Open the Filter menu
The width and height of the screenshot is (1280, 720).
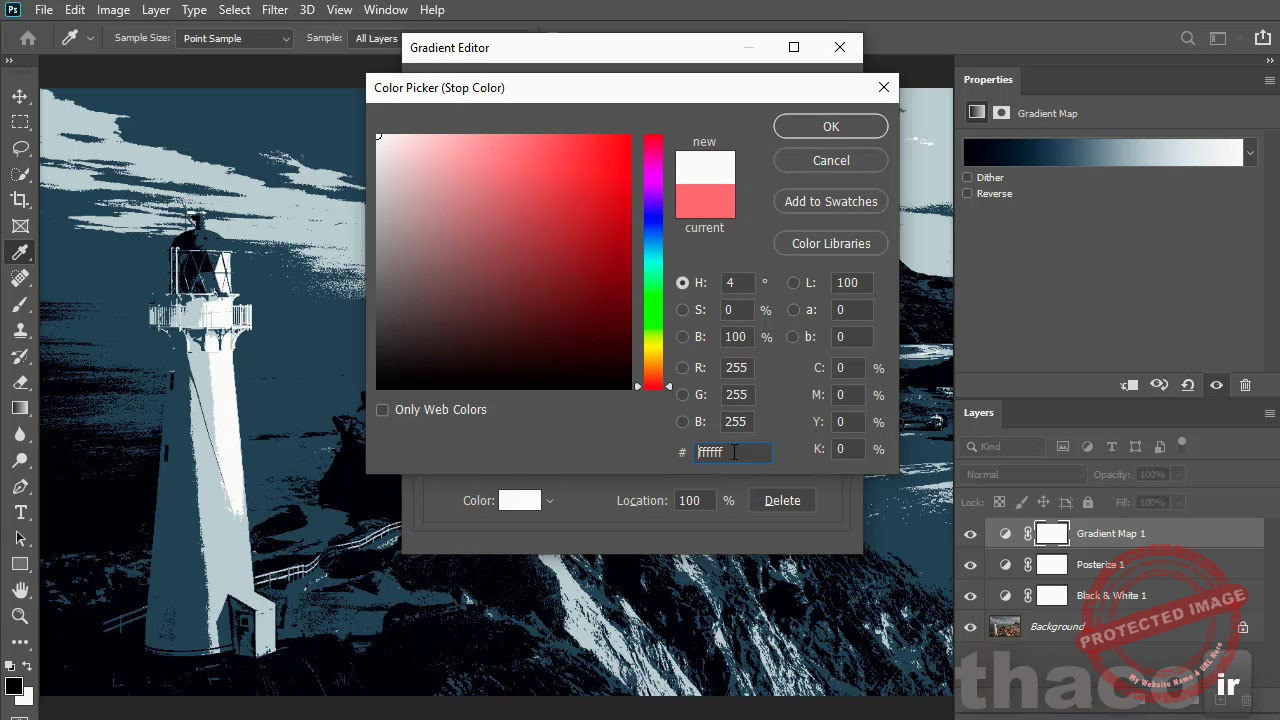pyautogui.click(x=274, y=9)
